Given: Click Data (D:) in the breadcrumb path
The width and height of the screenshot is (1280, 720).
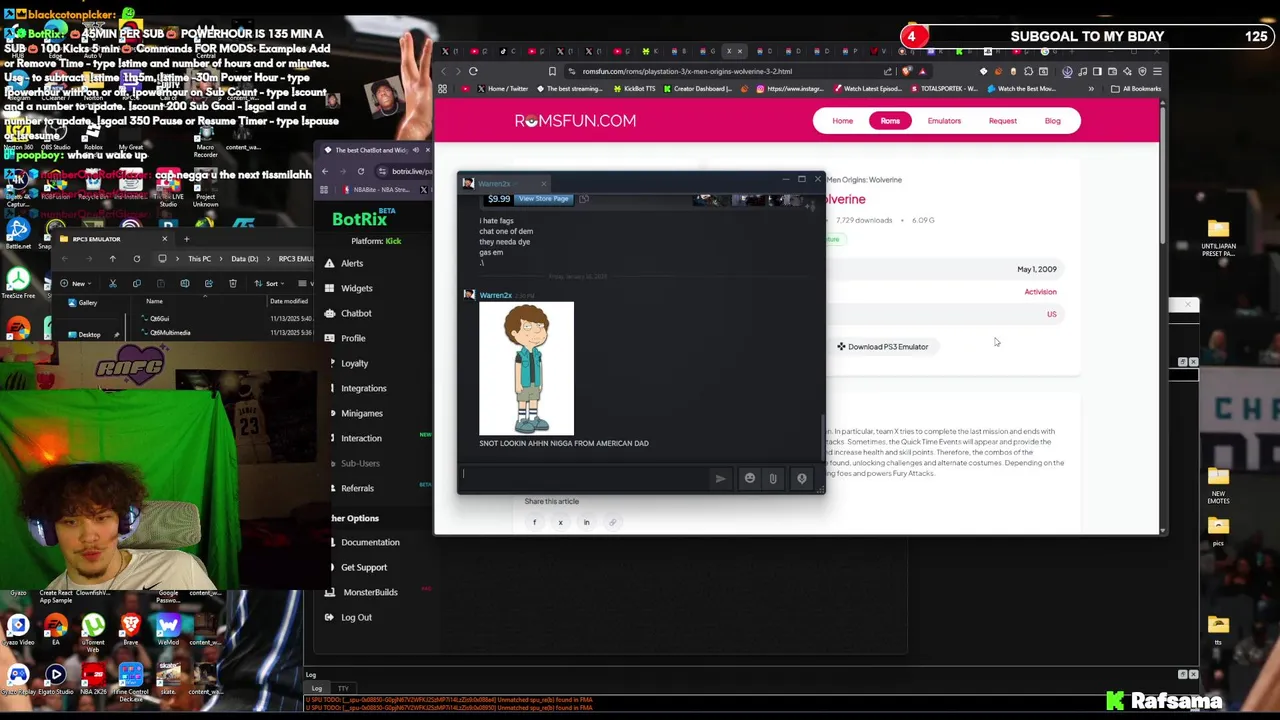Looking at the screenshot, I should coord(245,259).
